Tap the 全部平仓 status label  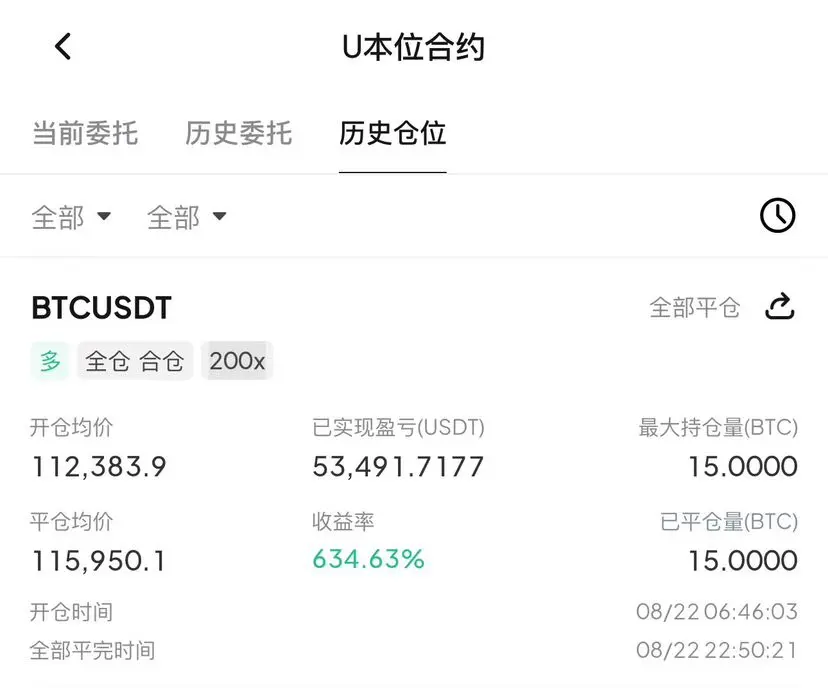point(694,307)
